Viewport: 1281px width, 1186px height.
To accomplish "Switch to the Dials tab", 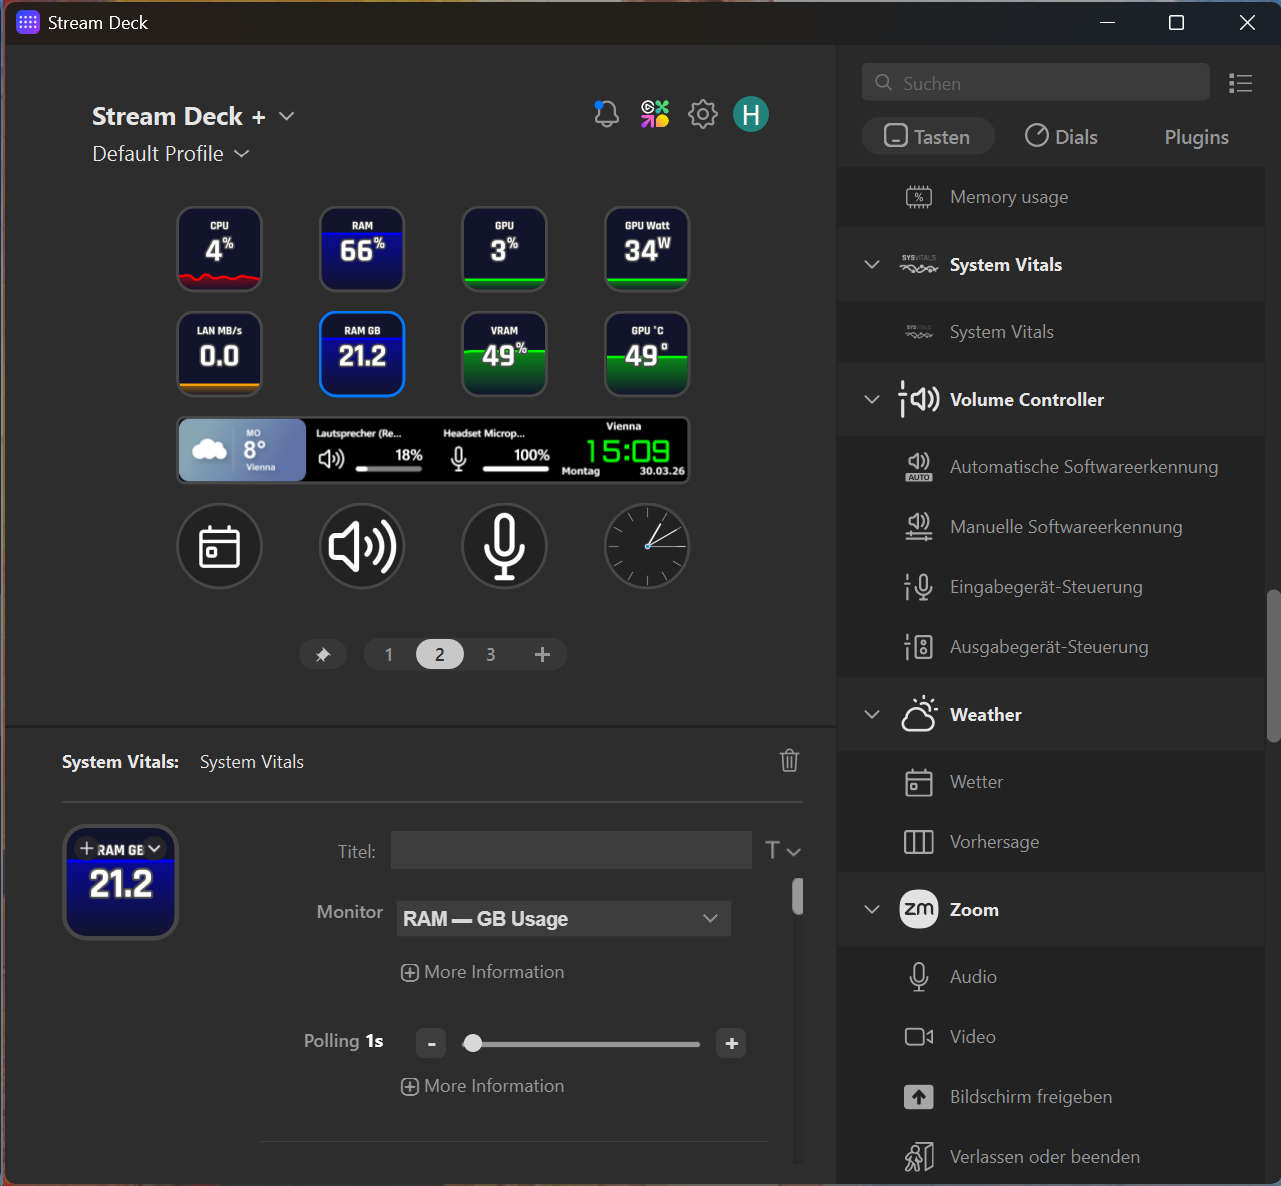I will (x=1060, y=136).
